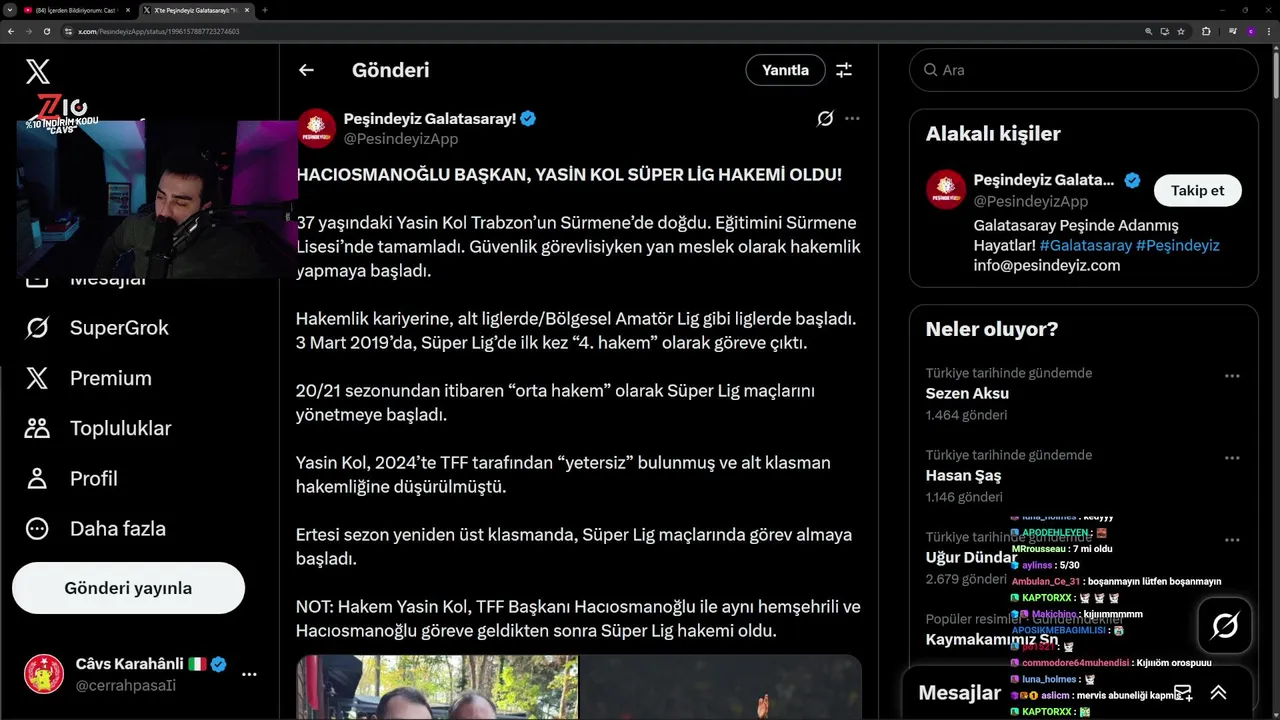The image size is (1280, 720).
Task: Click Takip et follow button
Action: click(x=1197, y=190)
